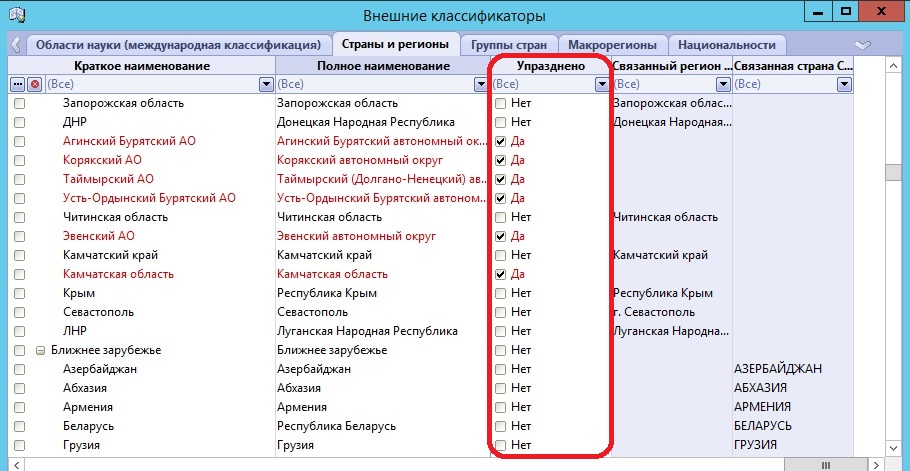Tick row selector for Грузия

coord(19,445)
